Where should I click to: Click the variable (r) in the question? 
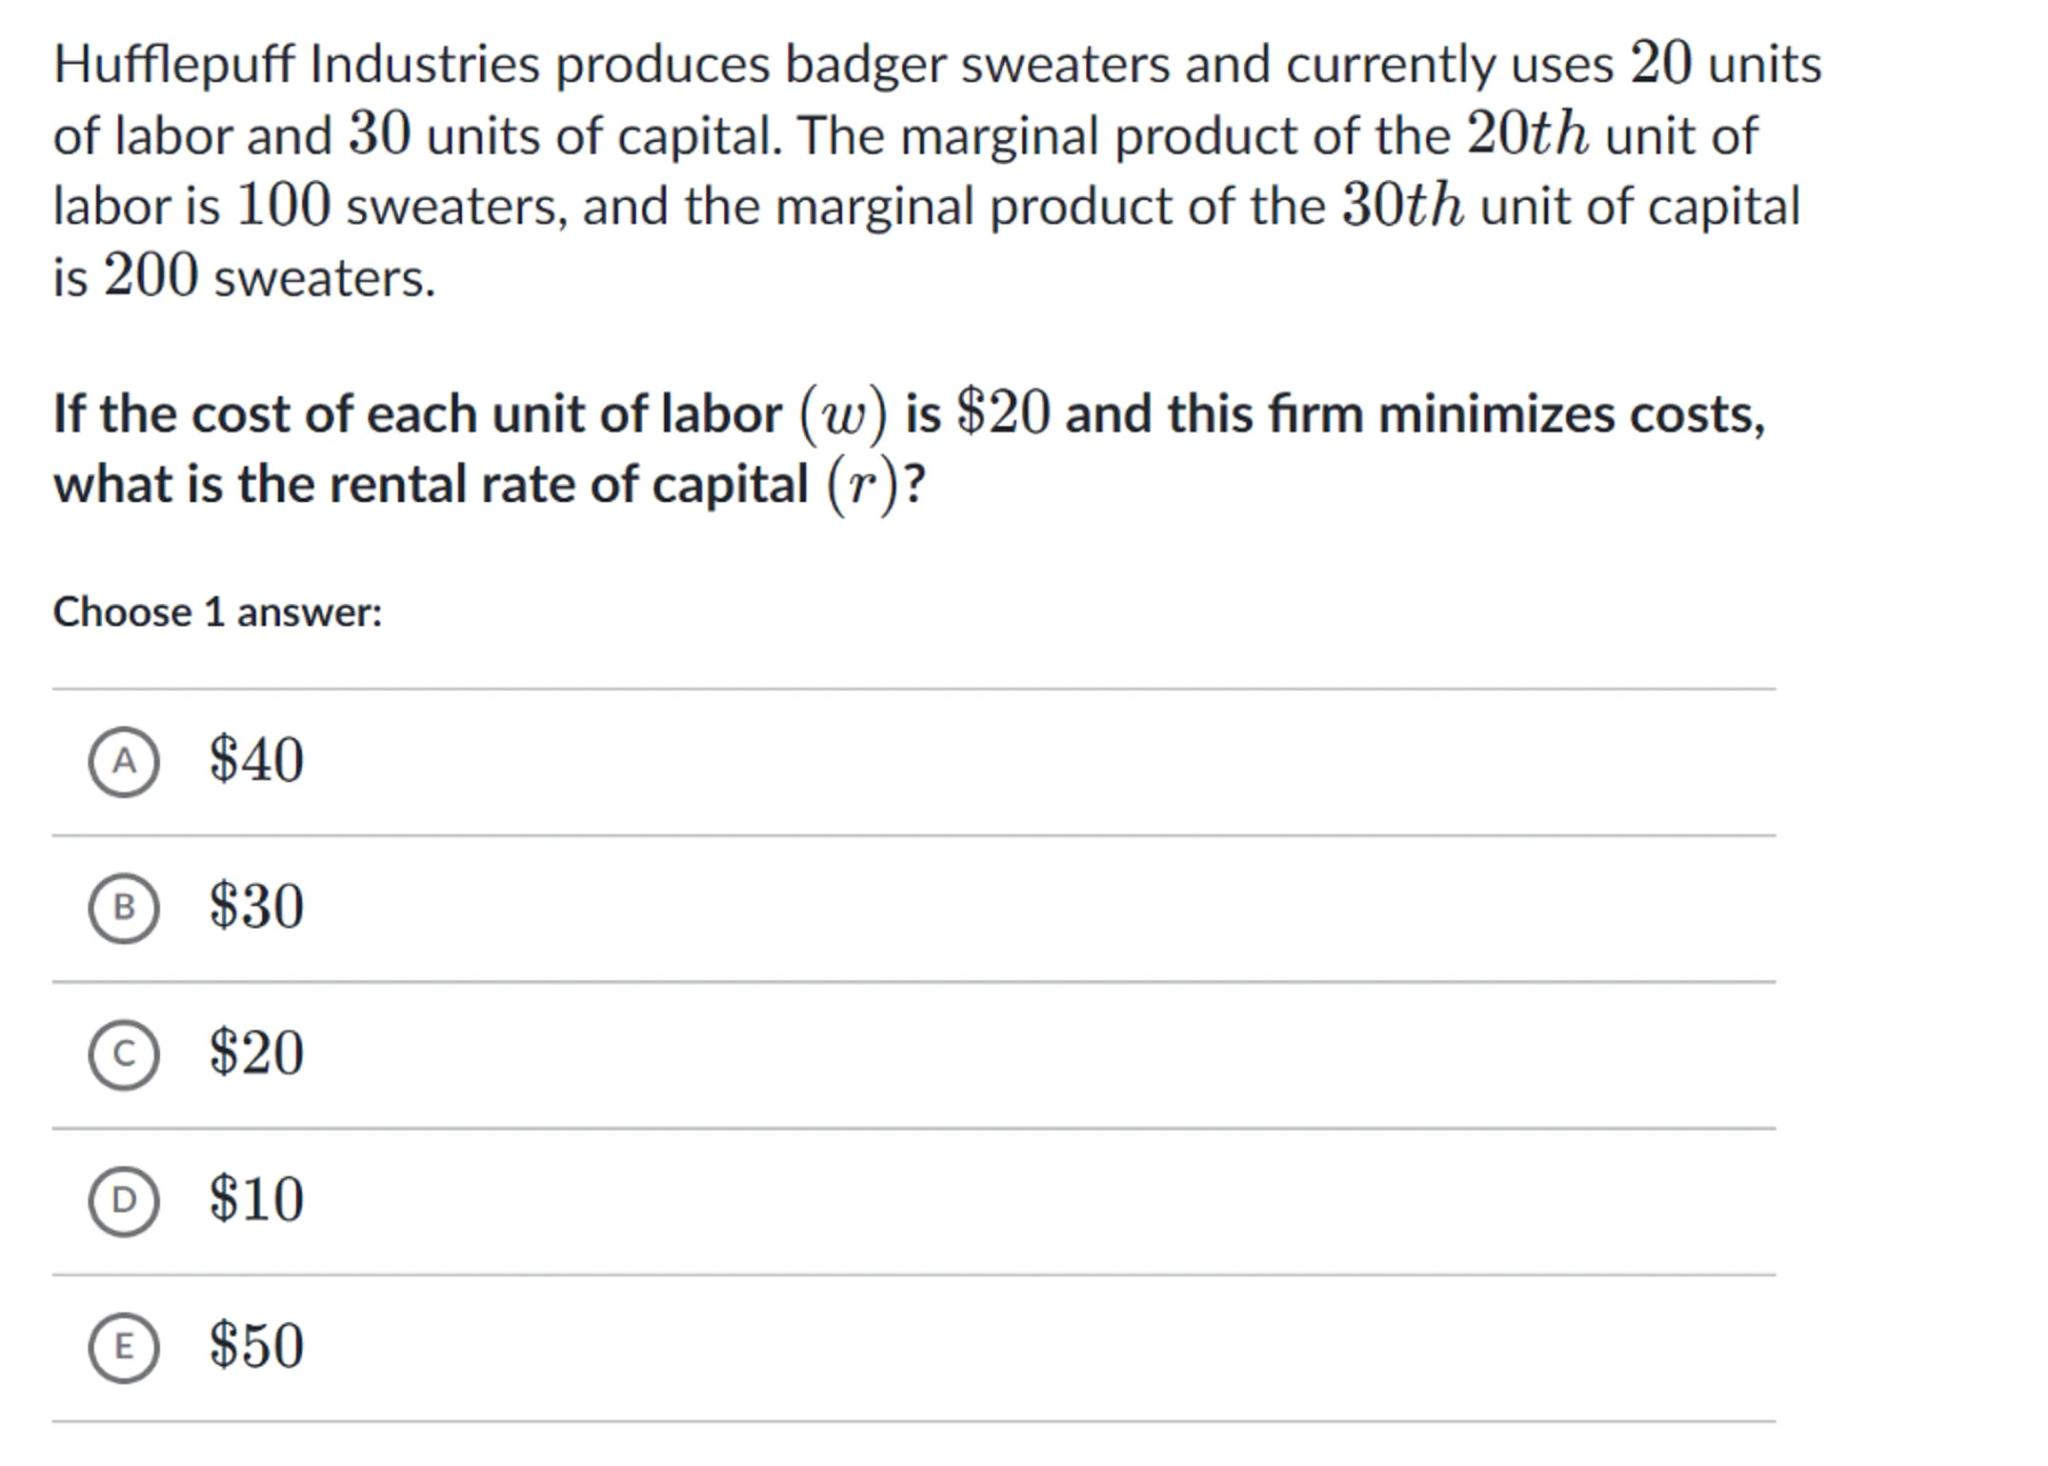(x=862, y=486)
